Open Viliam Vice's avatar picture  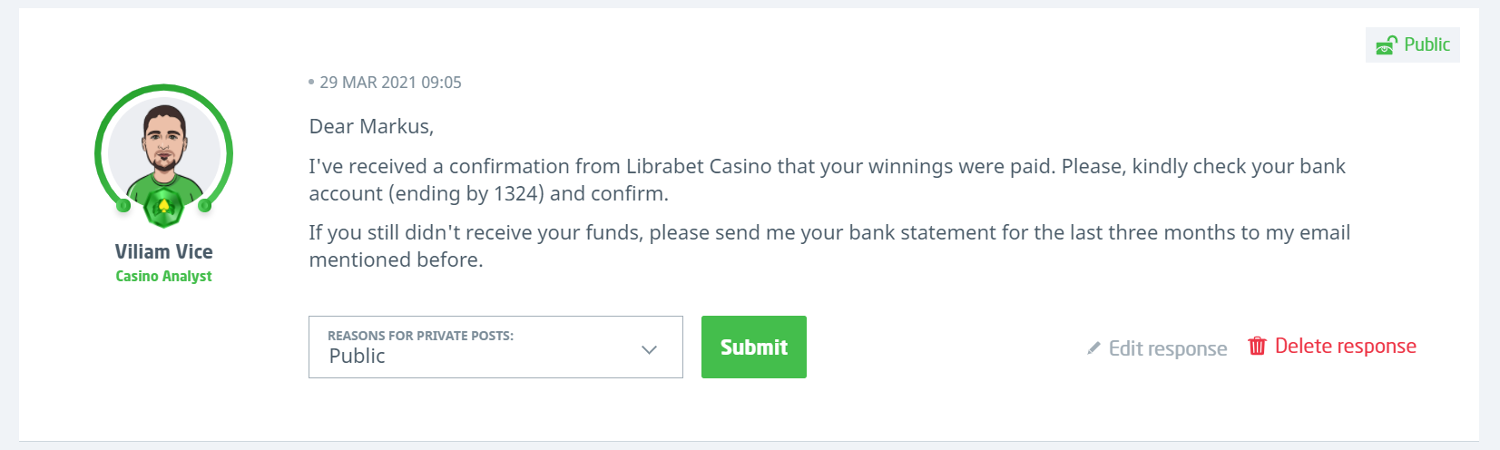[x=163, y=148]
